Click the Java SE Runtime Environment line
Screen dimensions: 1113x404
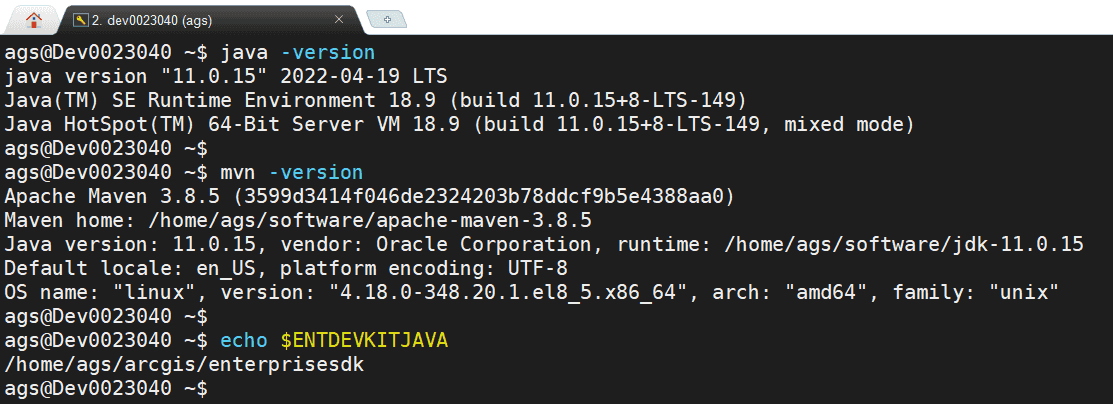point(375,100)
